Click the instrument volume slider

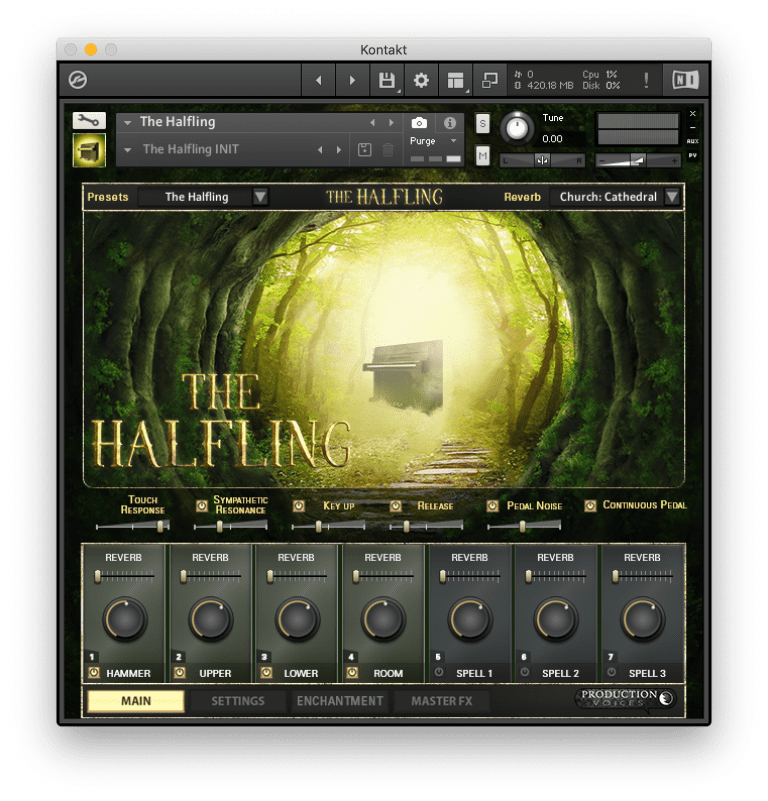639,160
